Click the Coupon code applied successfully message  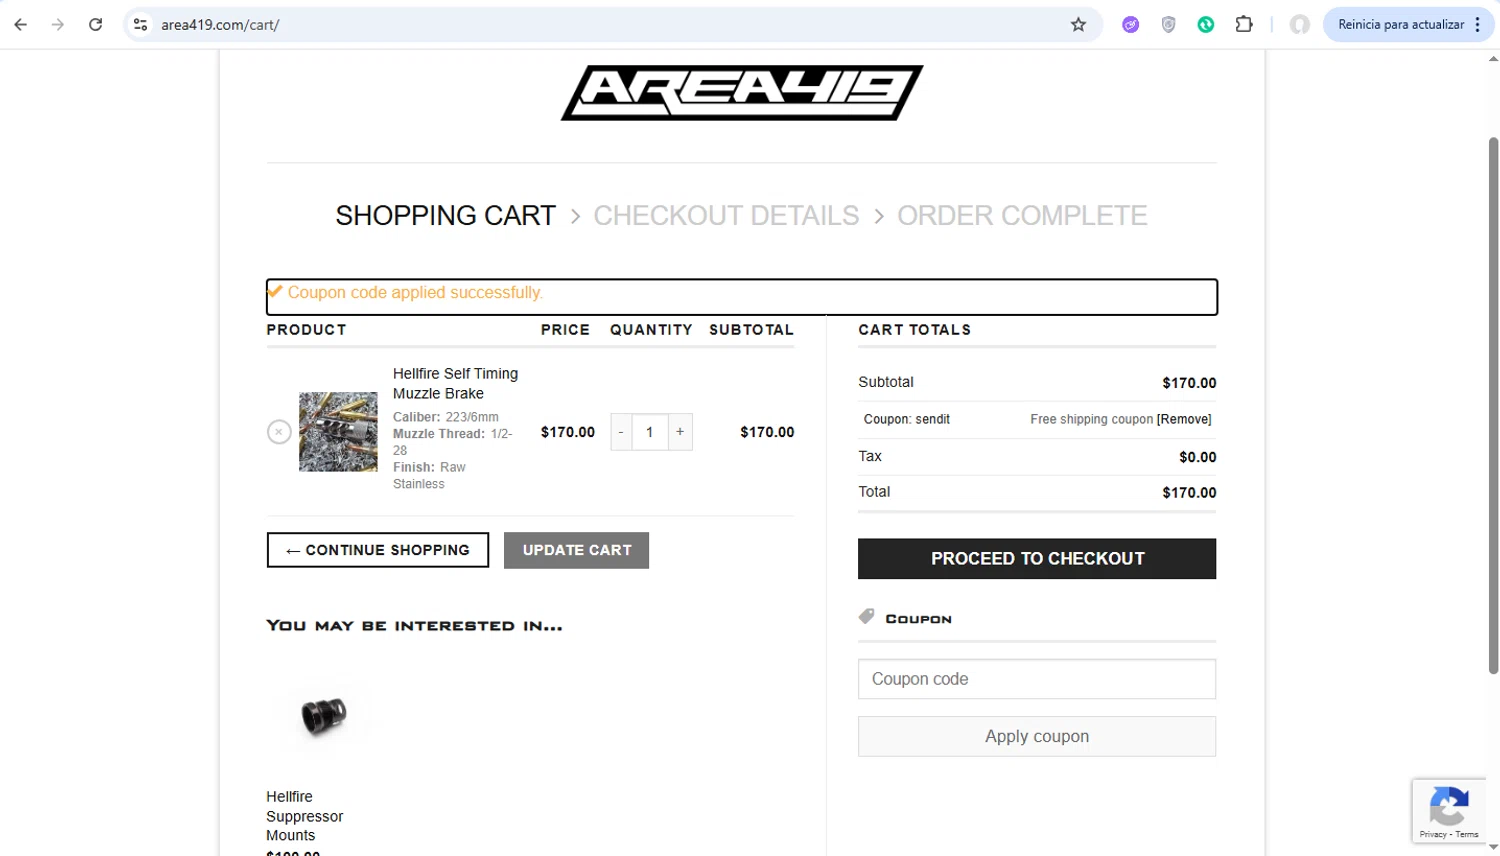415,293
